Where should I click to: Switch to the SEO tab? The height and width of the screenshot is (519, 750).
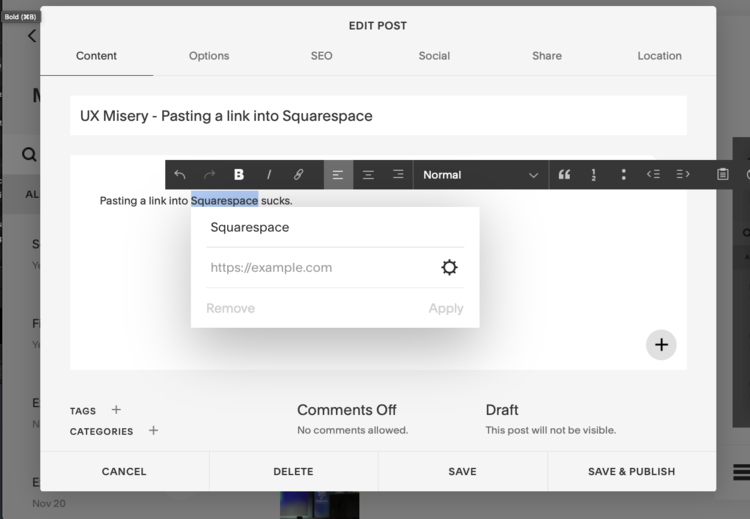[x=321, y=55]
